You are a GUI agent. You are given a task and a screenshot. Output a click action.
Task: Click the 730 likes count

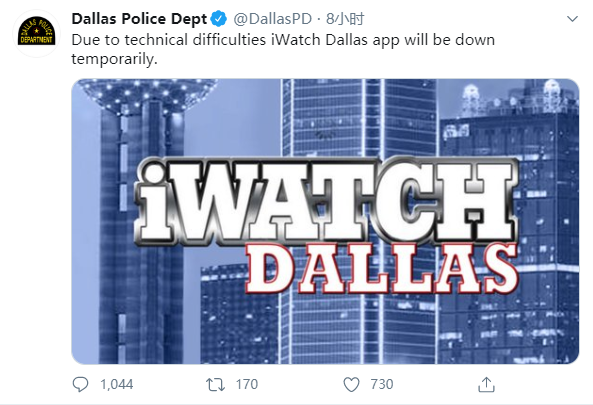(382, 385)
